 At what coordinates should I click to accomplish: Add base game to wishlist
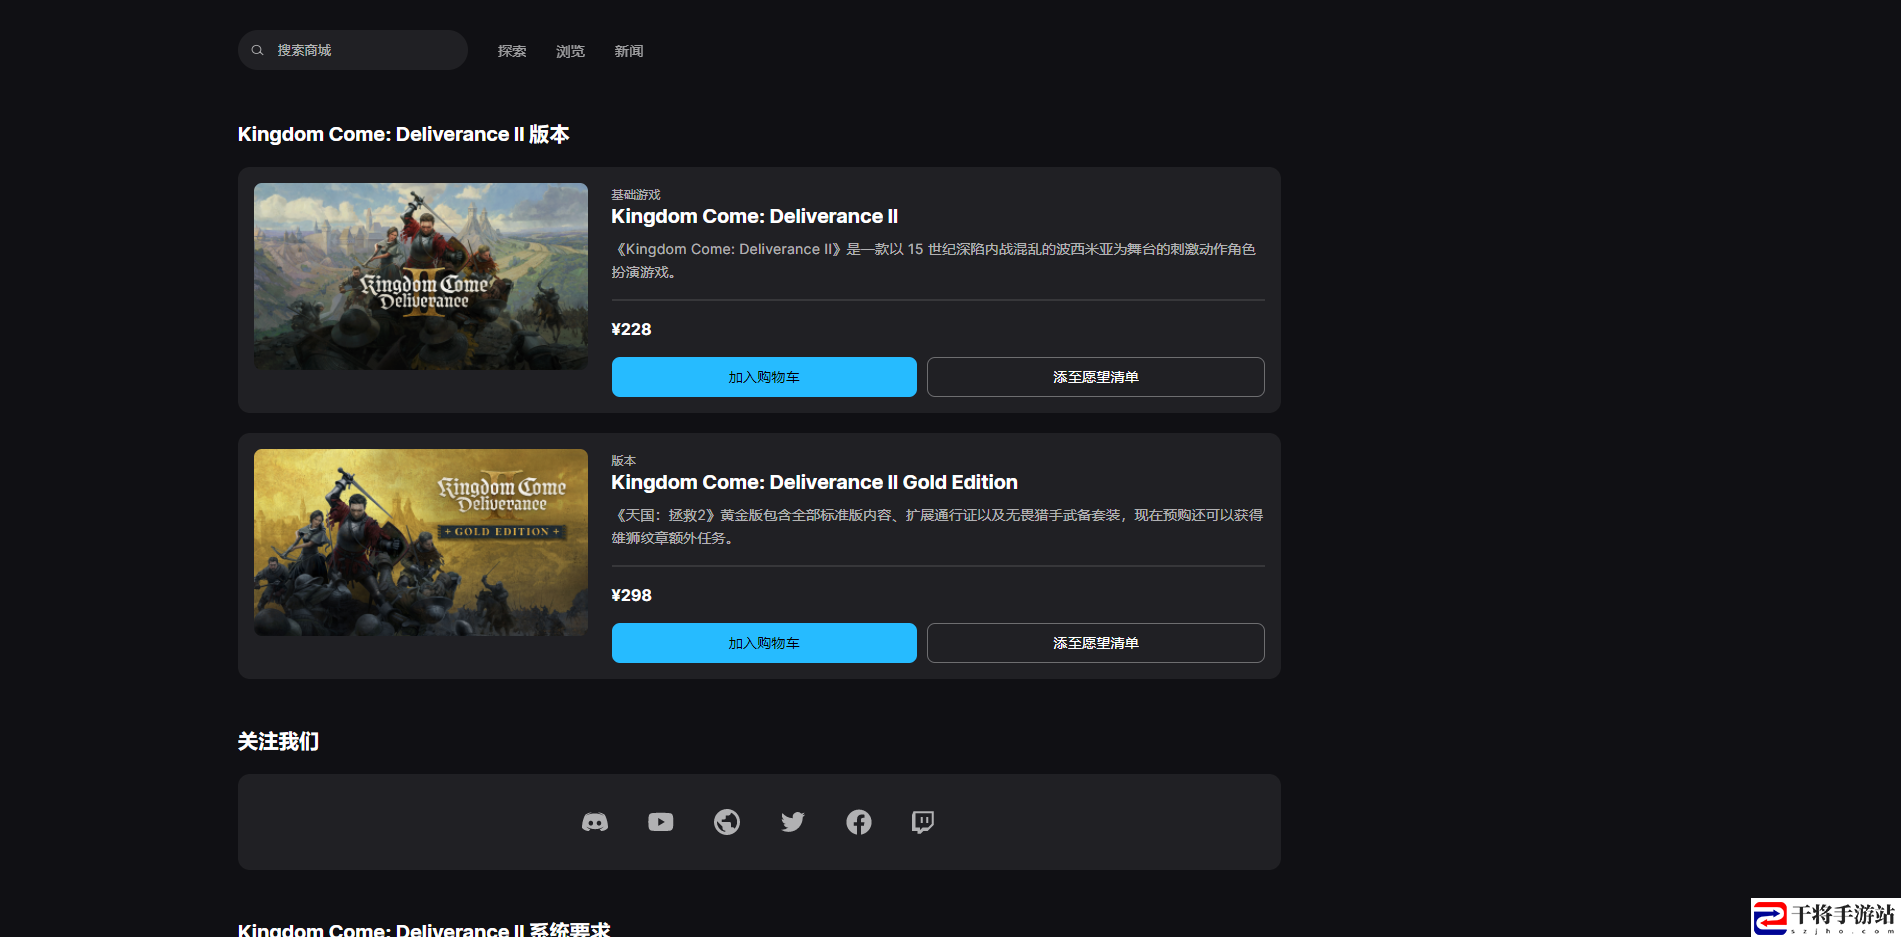[x=1096, y=377]
